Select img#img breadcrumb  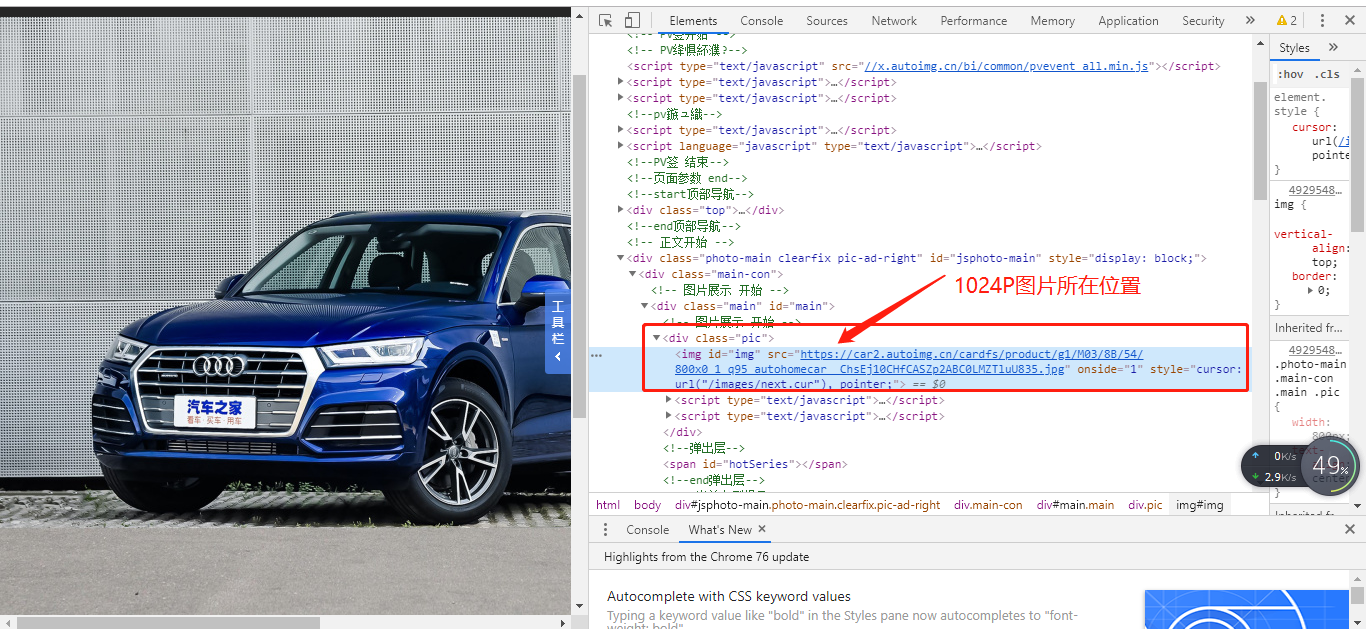pyautogui.click(x=1199, y=505)
